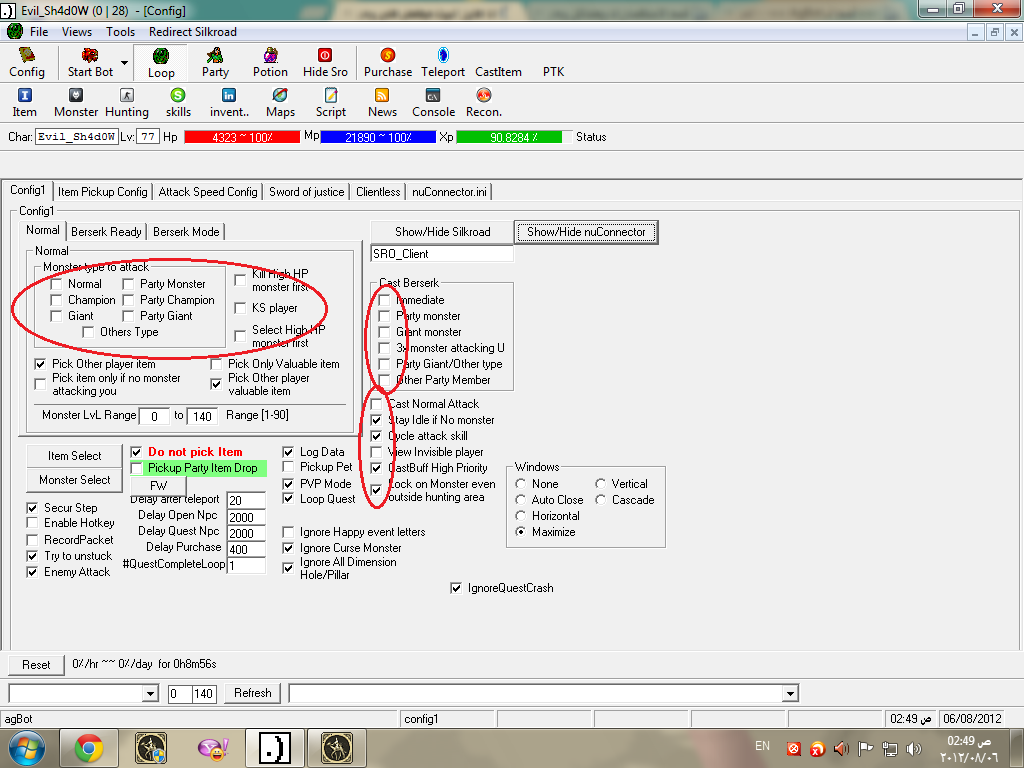Open the Tools menu
Image resolution: width=1024 pixels, height=768 pixels.
[x=120, y=31]
